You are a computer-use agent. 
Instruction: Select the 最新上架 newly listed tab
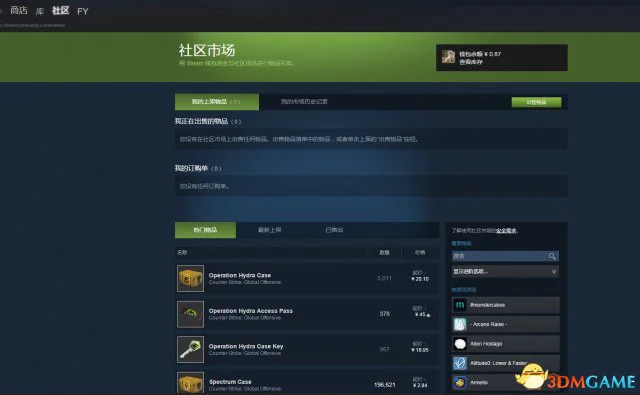click(270, 230)
